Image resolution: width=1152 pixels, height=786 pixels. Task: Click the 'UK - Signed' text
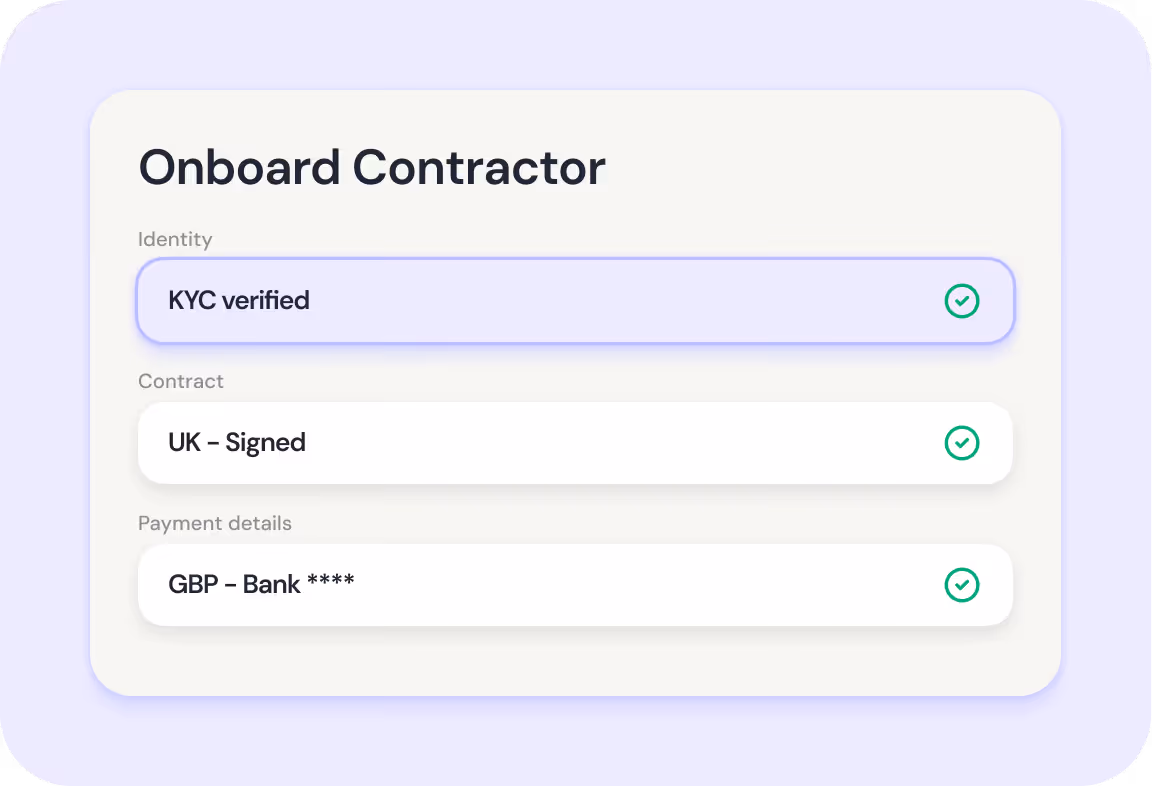click(x=237, y=443)
